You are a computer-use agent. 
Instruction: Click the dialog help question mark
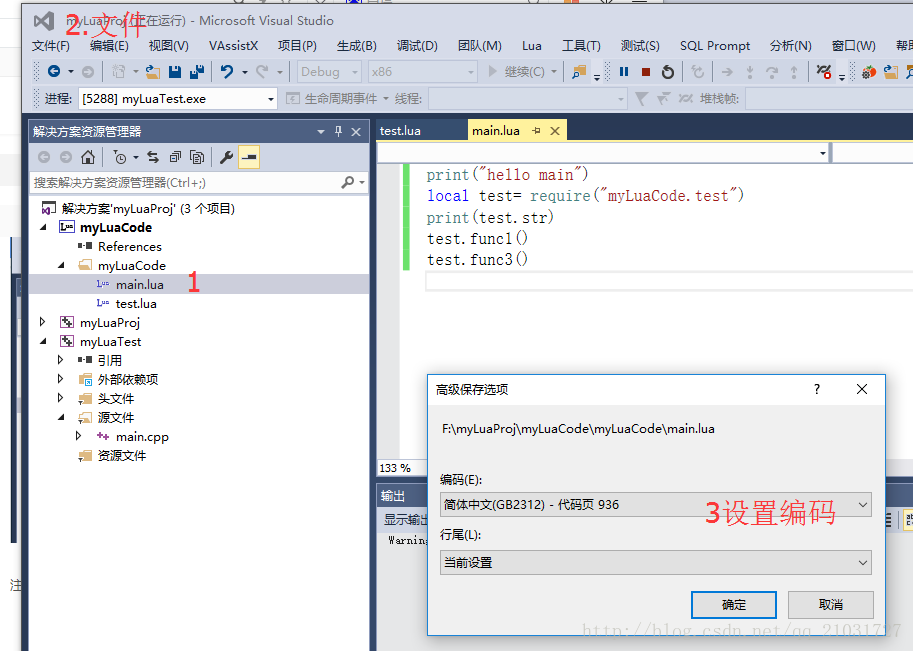point(817,389)
